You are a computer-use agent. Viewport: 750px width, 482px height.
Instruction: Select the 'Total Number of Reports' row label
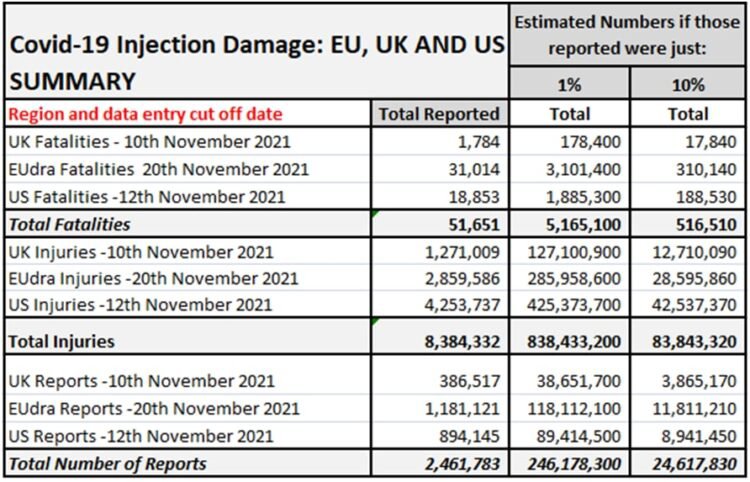coord(107,463)
